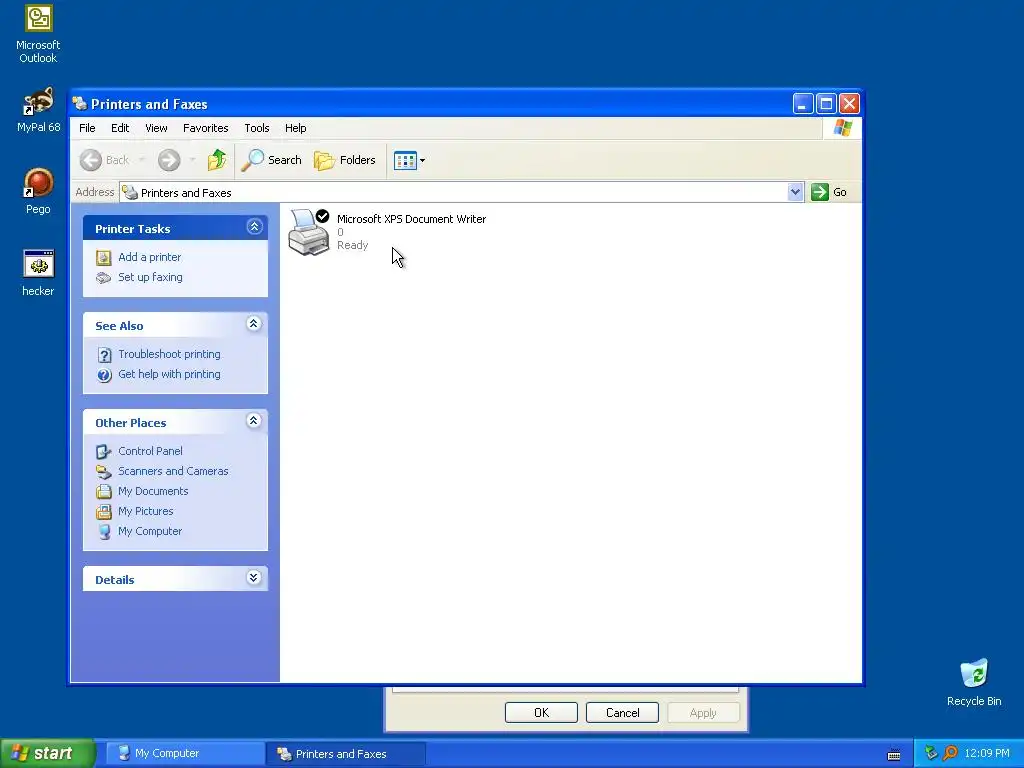Switch to My Computer taskbar button
The height and width of the screenshot is (768, 1024).
tap(184, 754)
